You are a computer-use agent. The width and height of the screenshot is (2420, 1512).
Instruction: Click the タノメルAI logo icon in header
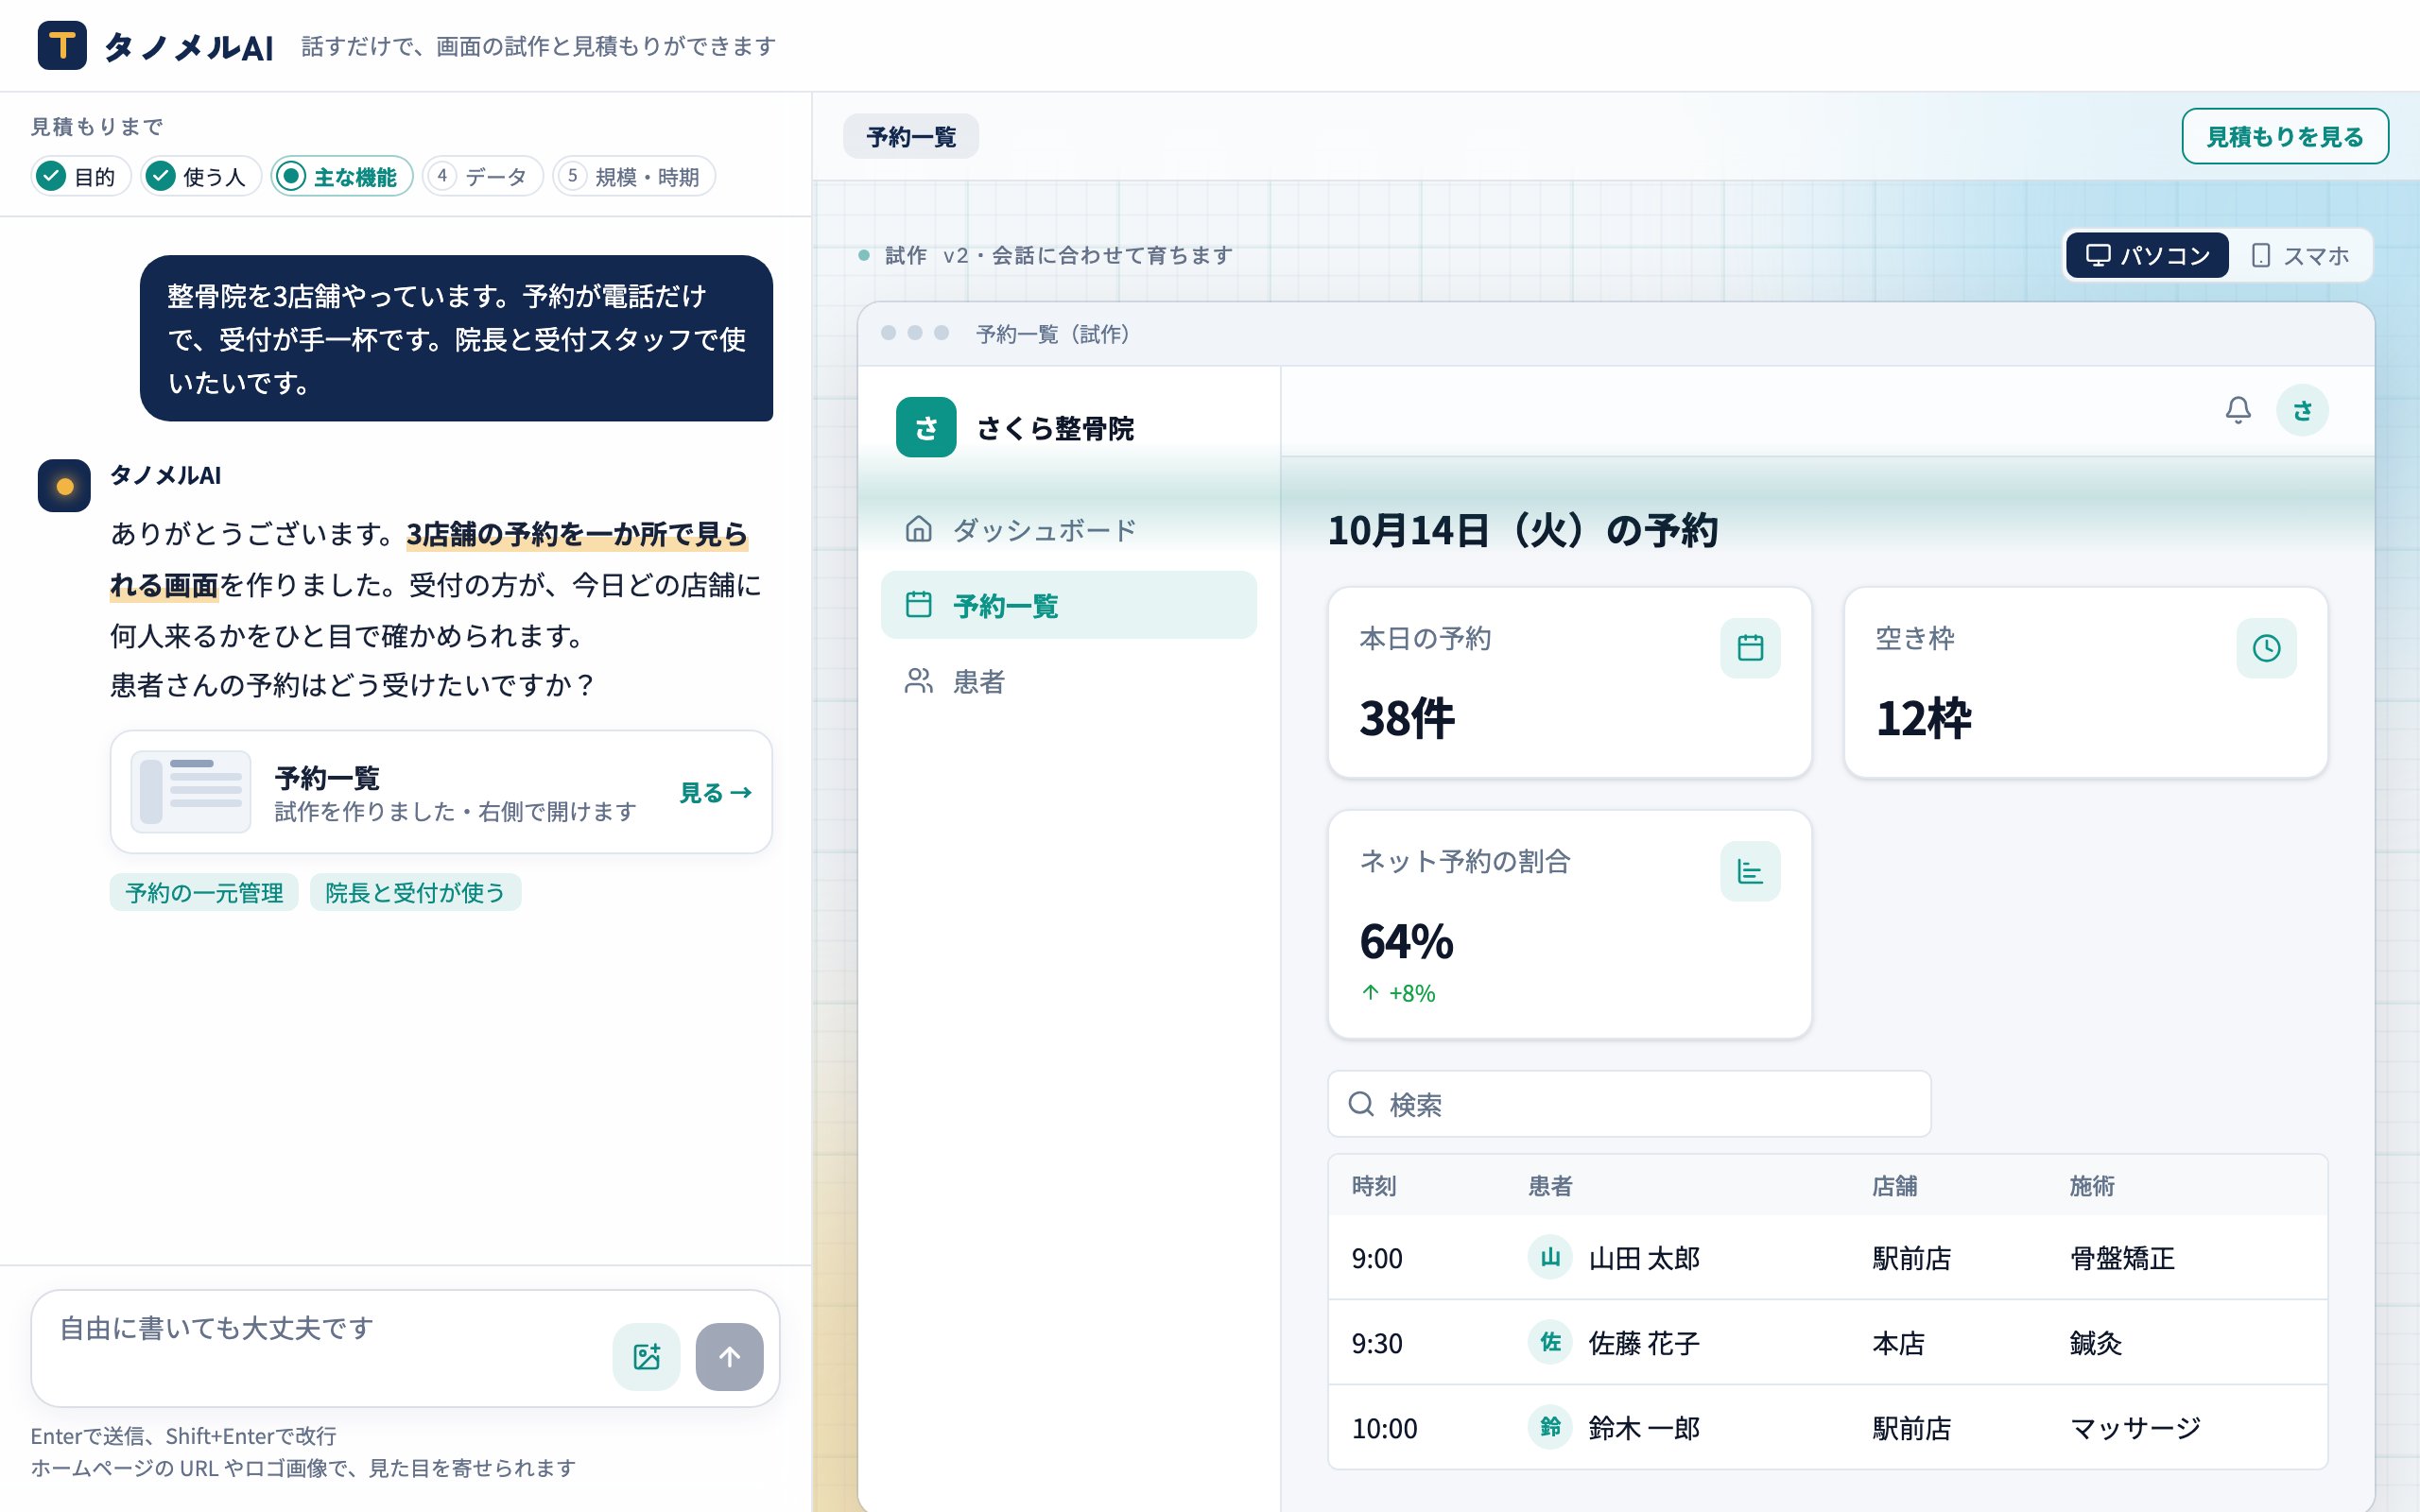coord(62,45)
